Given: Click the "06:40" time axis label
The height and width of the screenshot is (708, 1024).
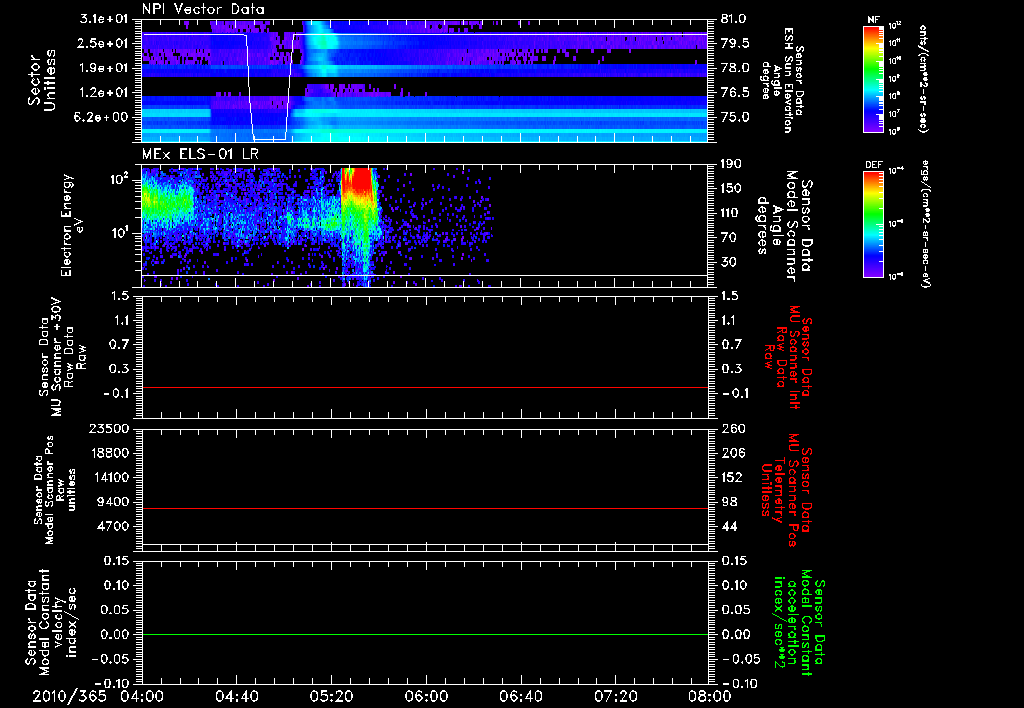Looking at the screenshot, I should coord(520,696).
